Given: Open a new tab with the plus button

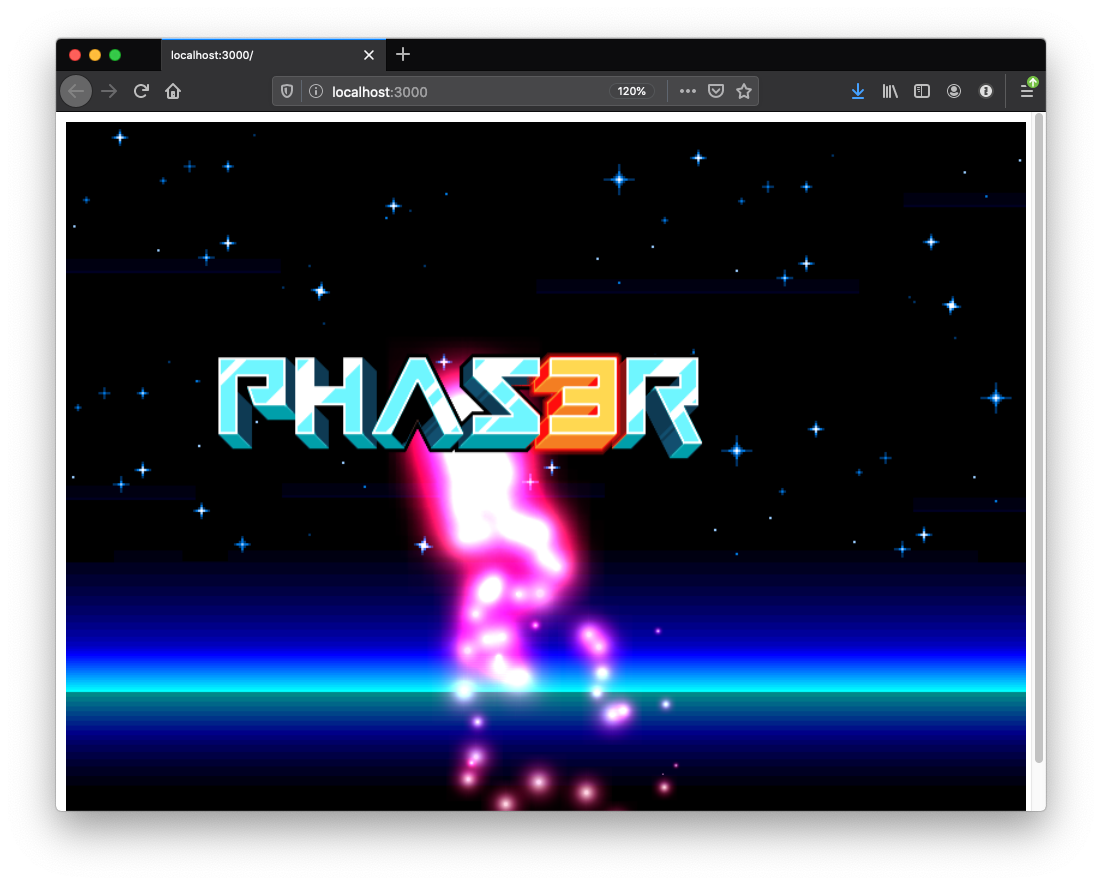Looking at the screenshot, I should coord(402,55).
